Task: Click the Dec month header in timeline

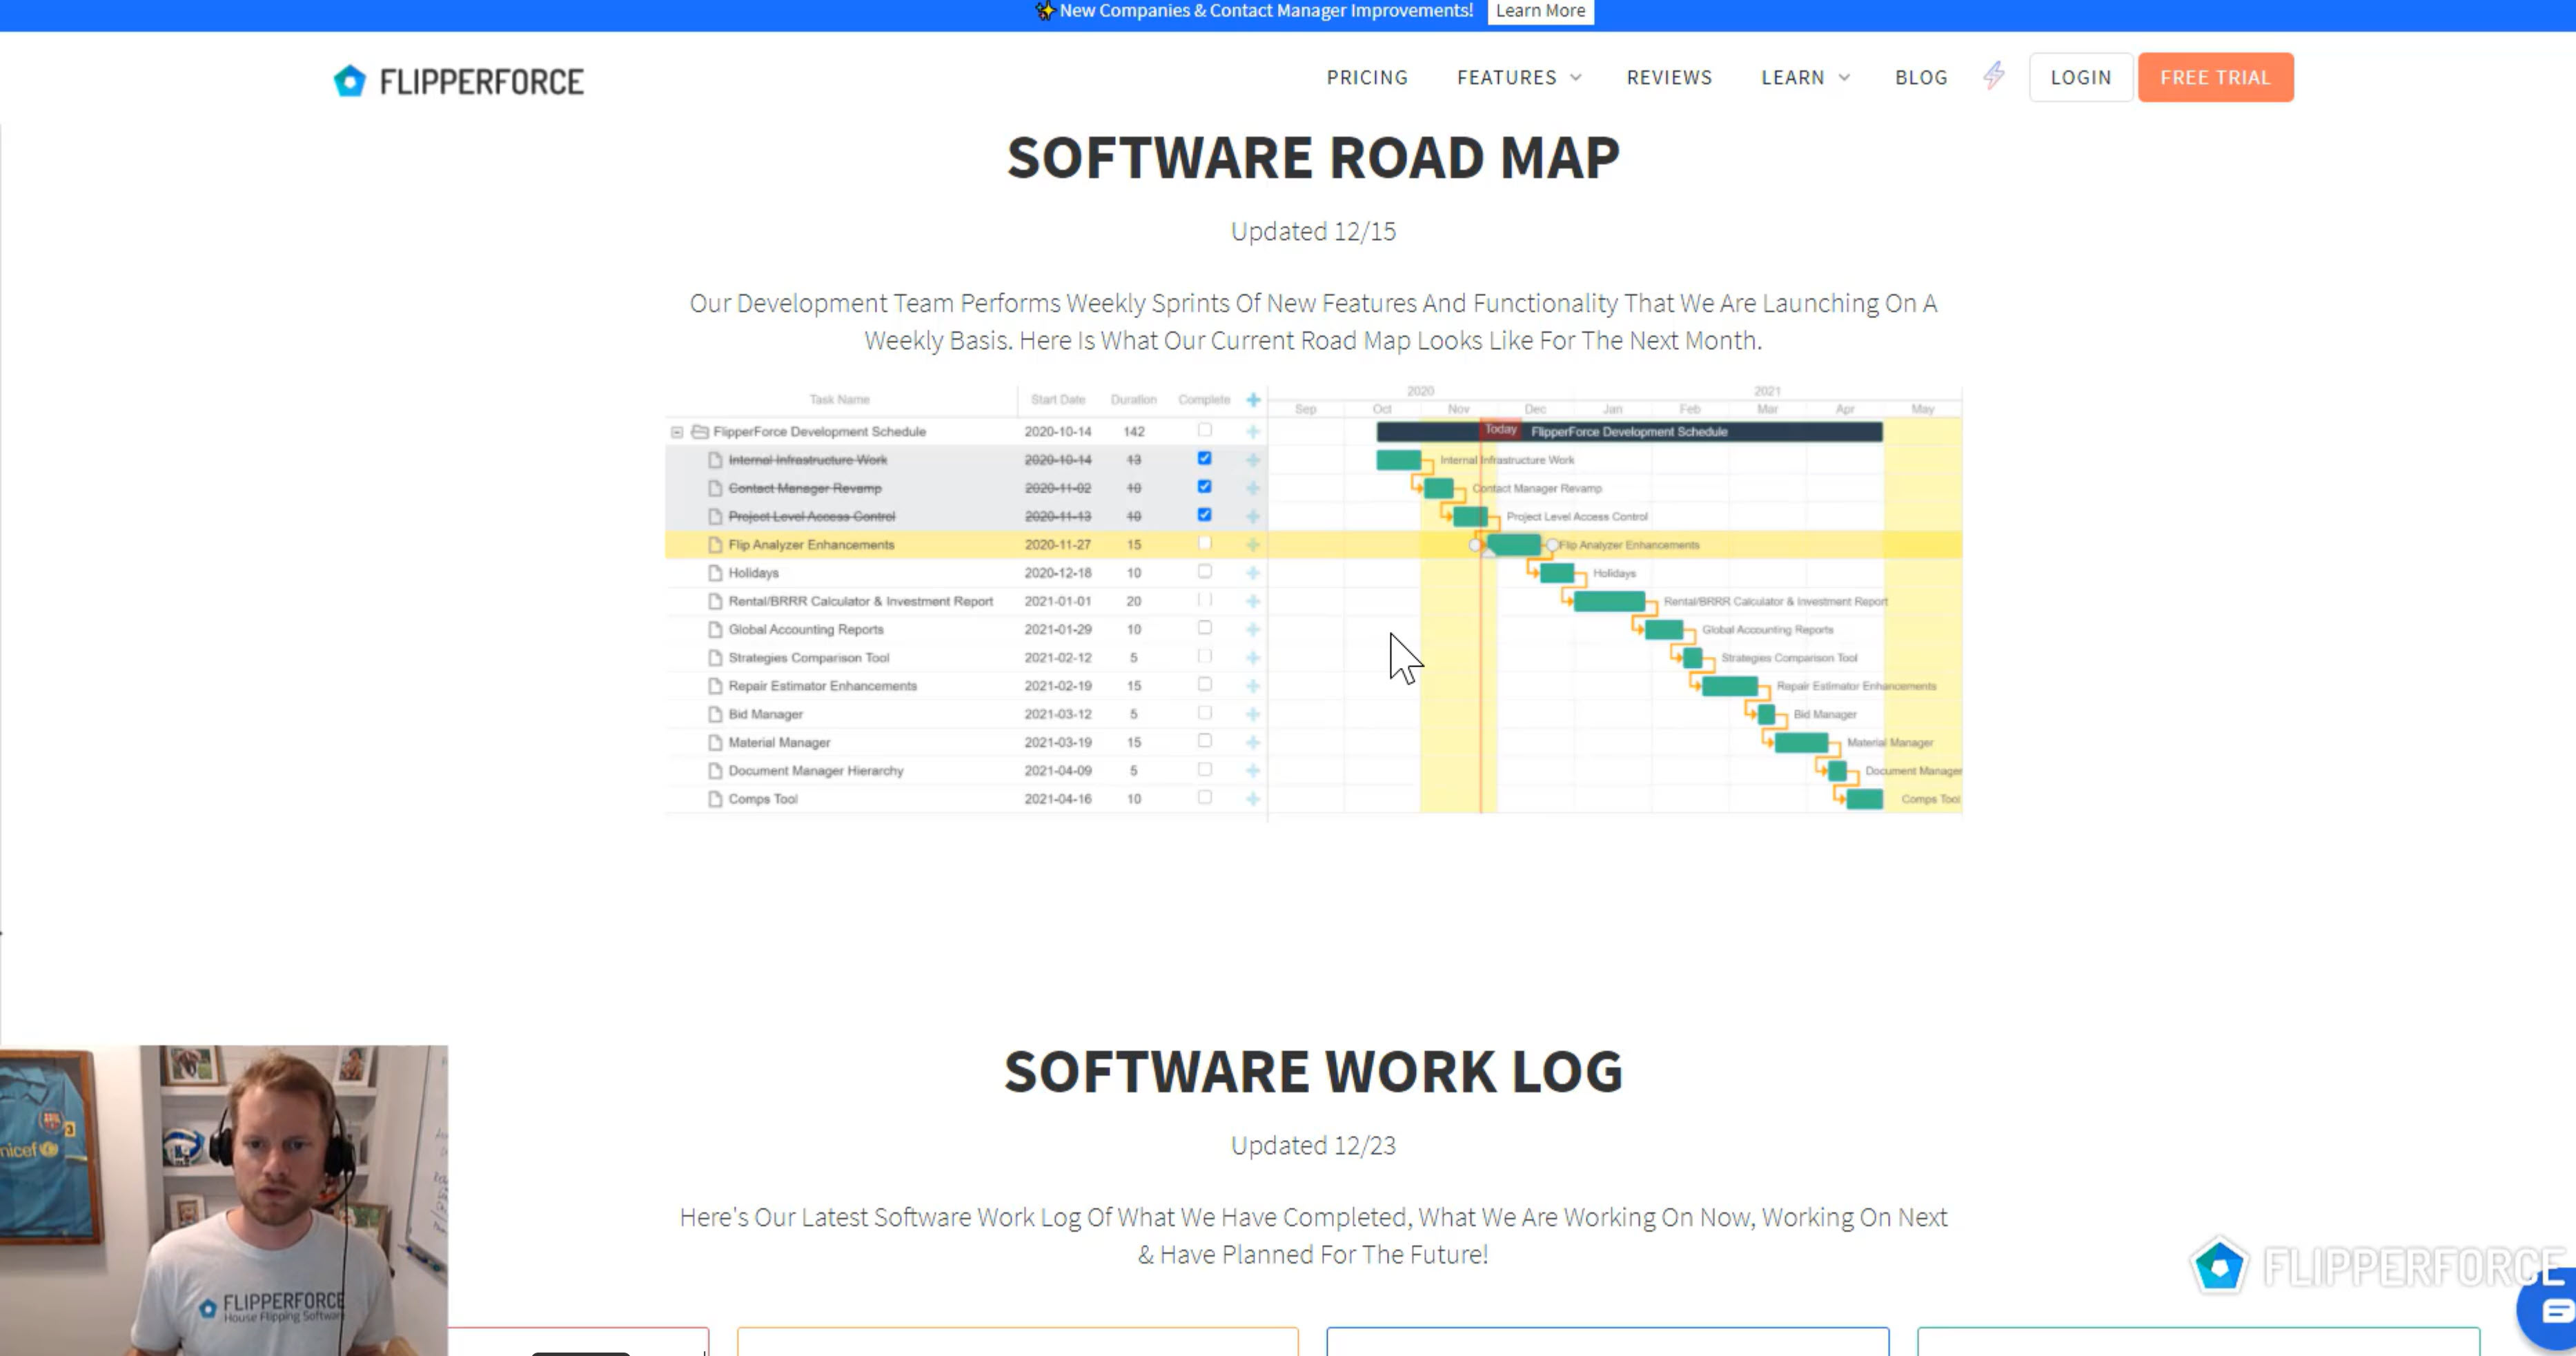Action: (x=1535, y=409)
